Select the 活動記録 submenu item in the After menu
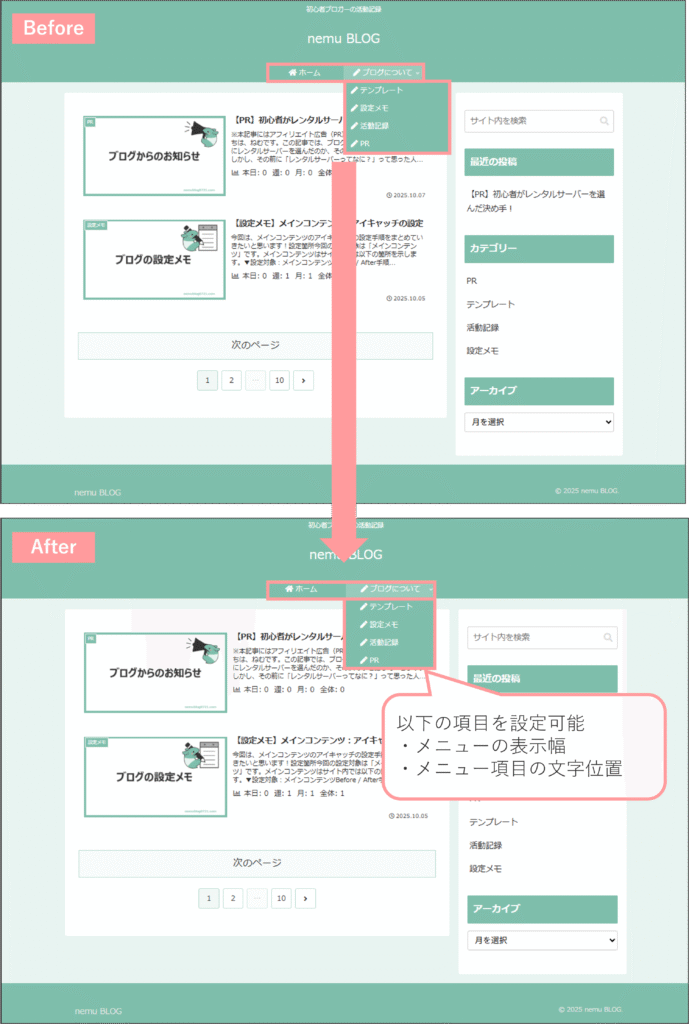Image resolution: width=689 pixels, height=1024 pixels. [x=384, y=643]
